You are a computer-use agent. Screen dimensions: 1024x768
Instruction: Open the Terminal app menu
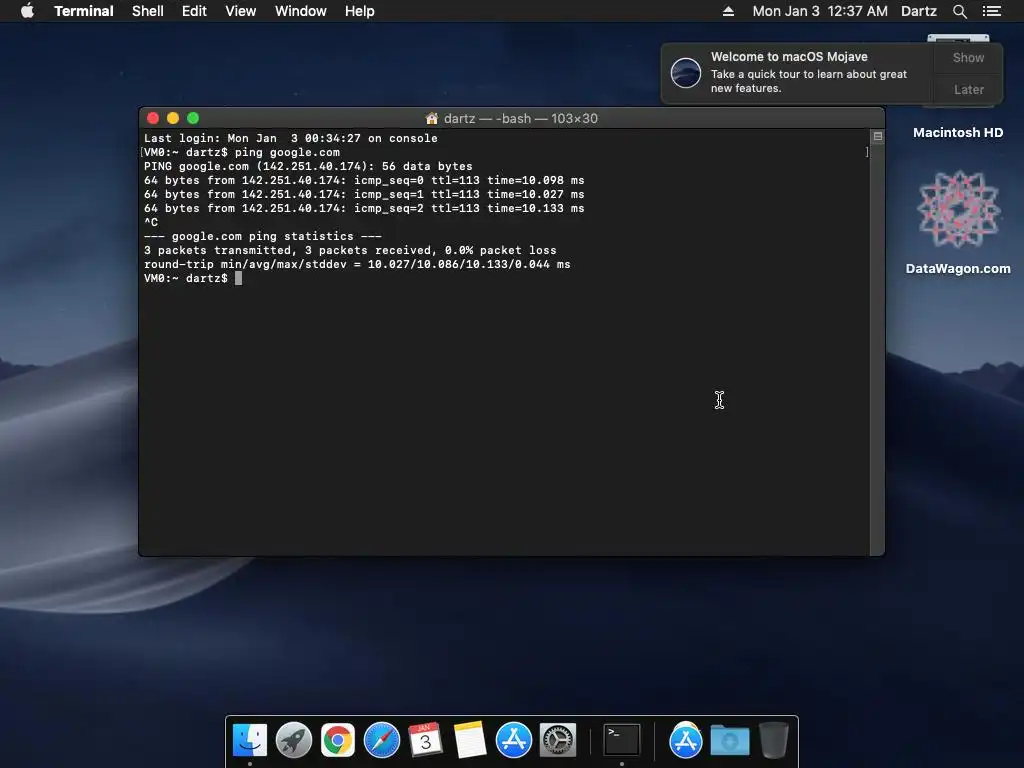click(84, 11)
